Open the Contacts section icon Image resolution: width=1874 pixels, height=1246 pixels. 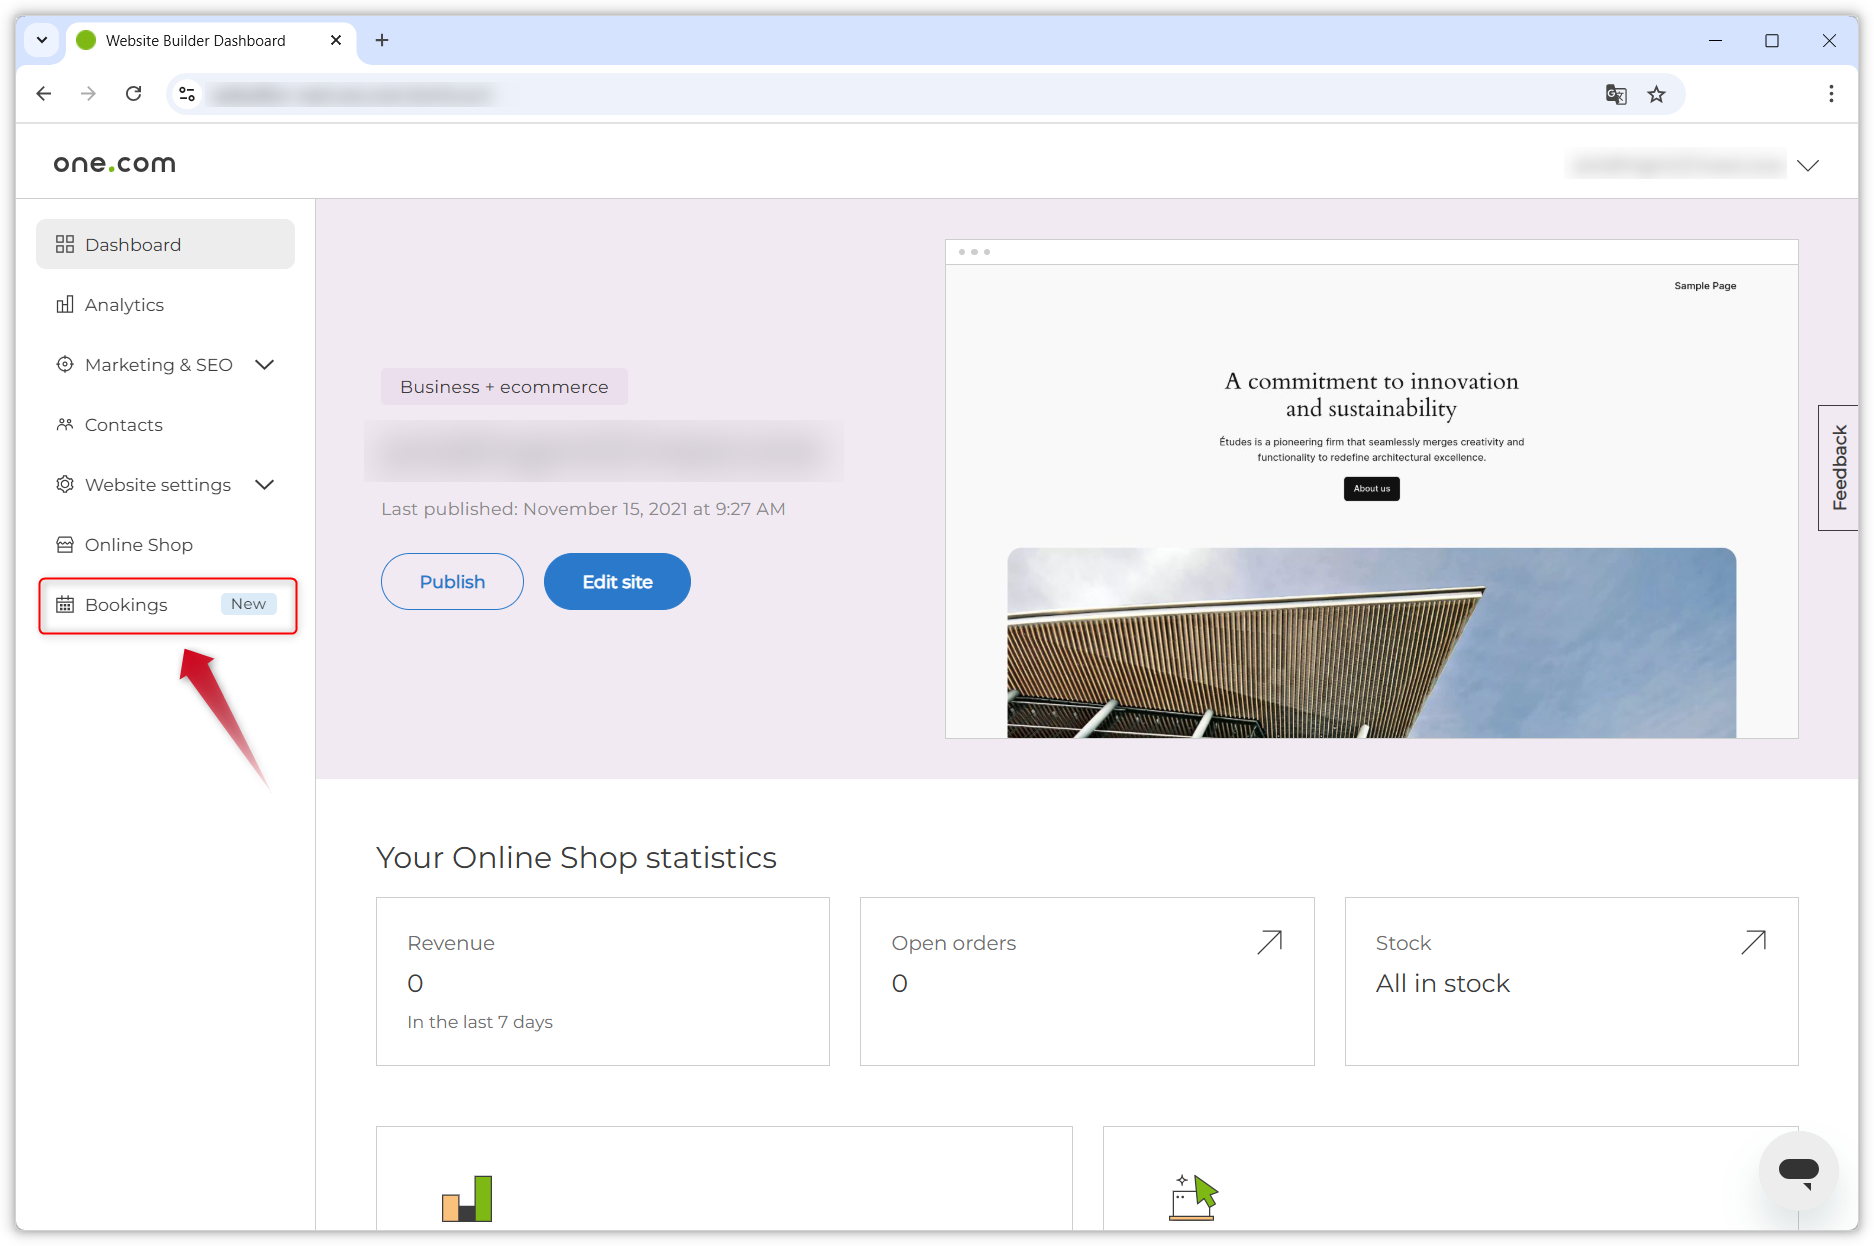pos(65,424)
